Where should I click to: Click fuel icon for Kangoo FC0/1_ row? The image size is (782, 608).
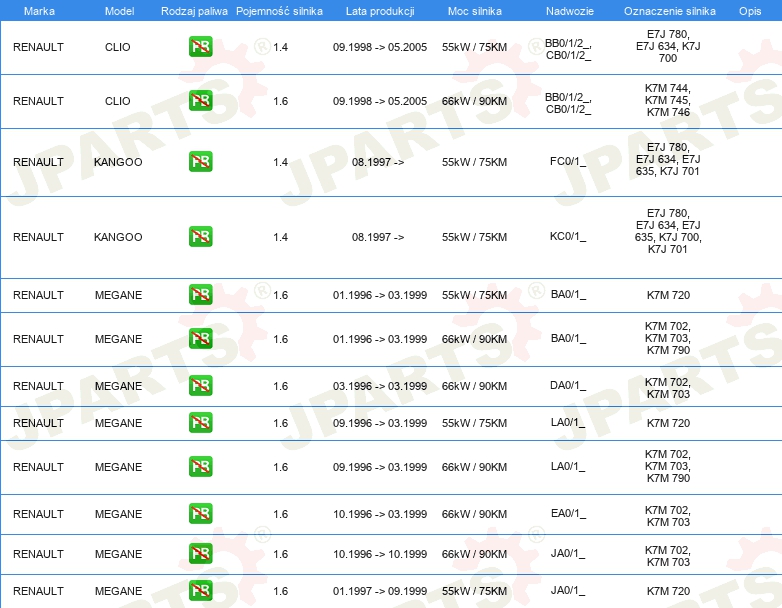click(200, 162)
